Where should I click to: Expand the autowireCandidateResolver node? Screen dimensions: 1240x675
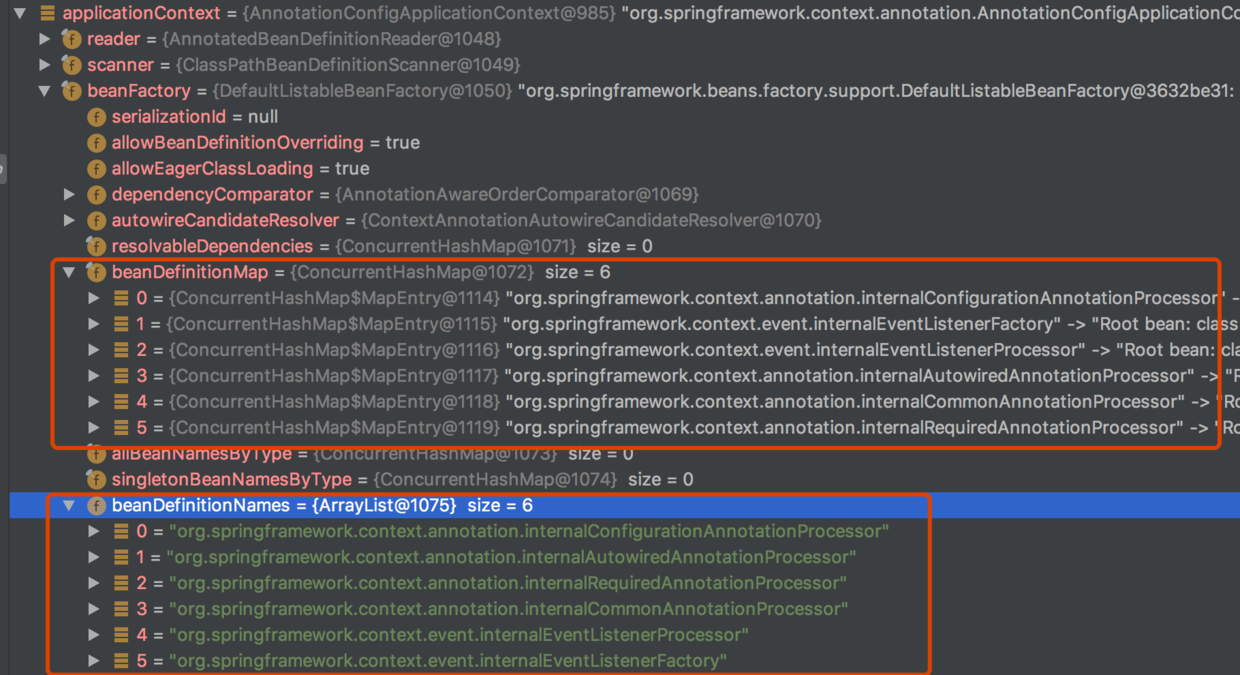click(69, 220)
